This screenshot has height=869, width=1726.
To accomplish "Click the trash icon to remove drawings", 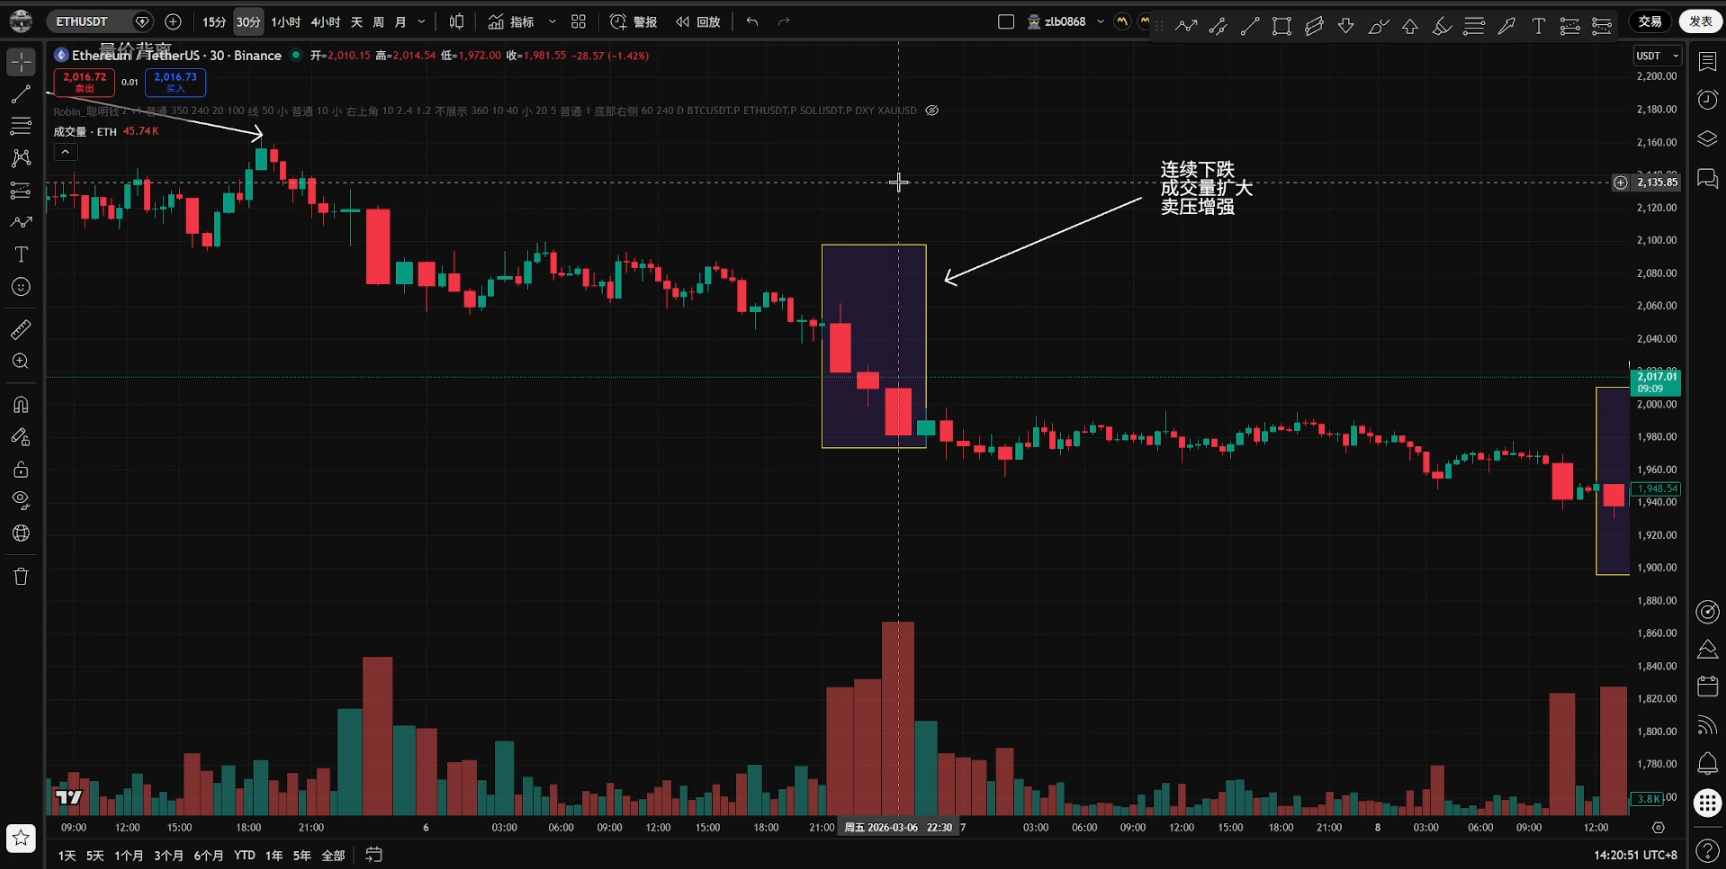I will [20, 576].
